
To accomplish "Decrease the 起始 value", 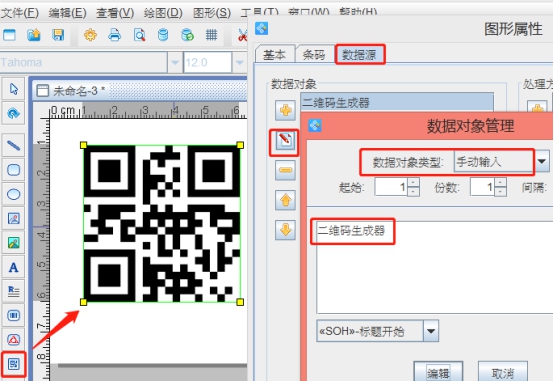I will pos(413,191).
